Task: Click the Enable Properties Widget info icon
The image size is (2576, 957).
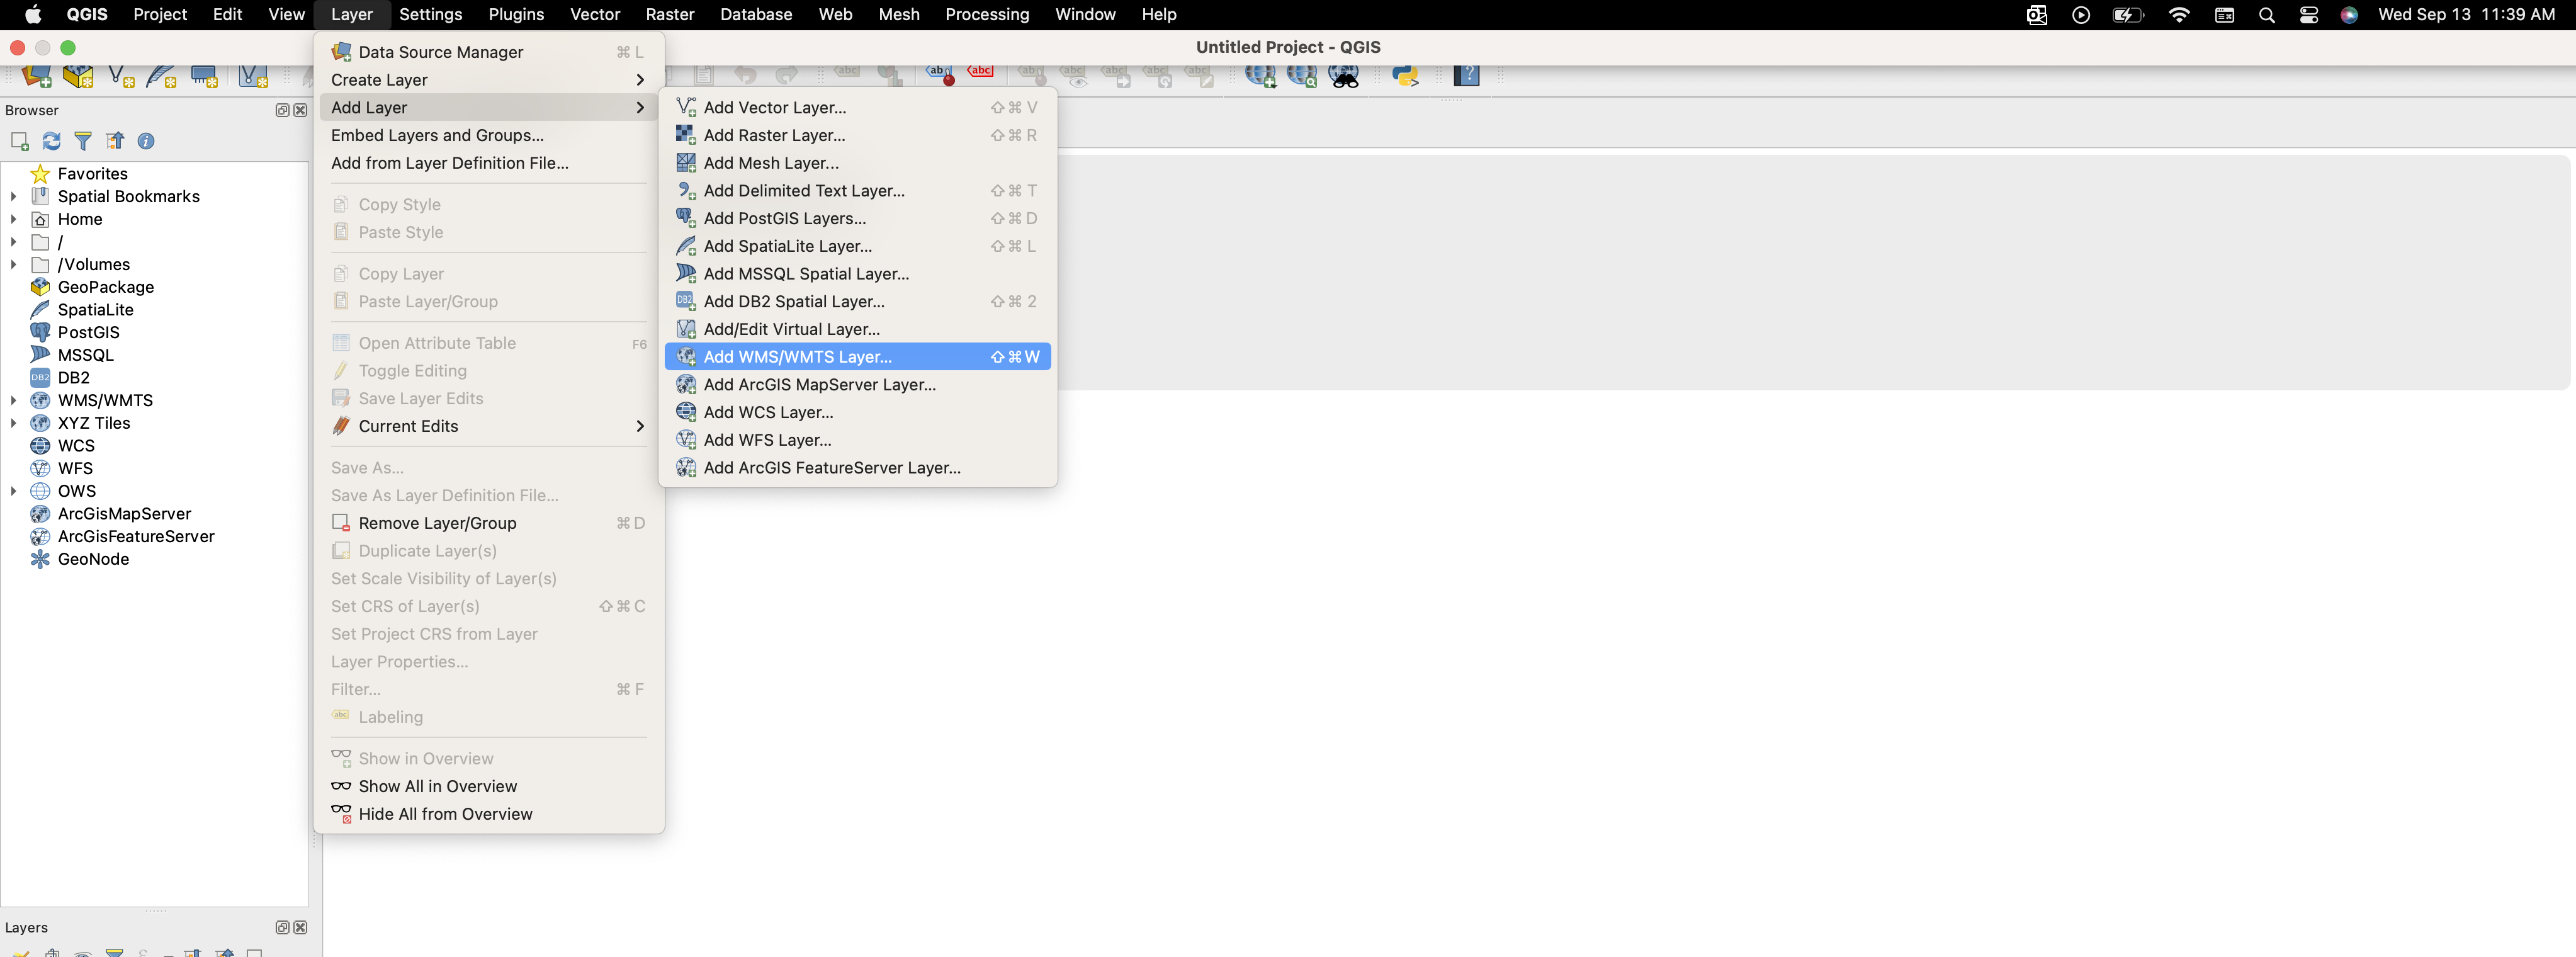Action: coord(146,141)
